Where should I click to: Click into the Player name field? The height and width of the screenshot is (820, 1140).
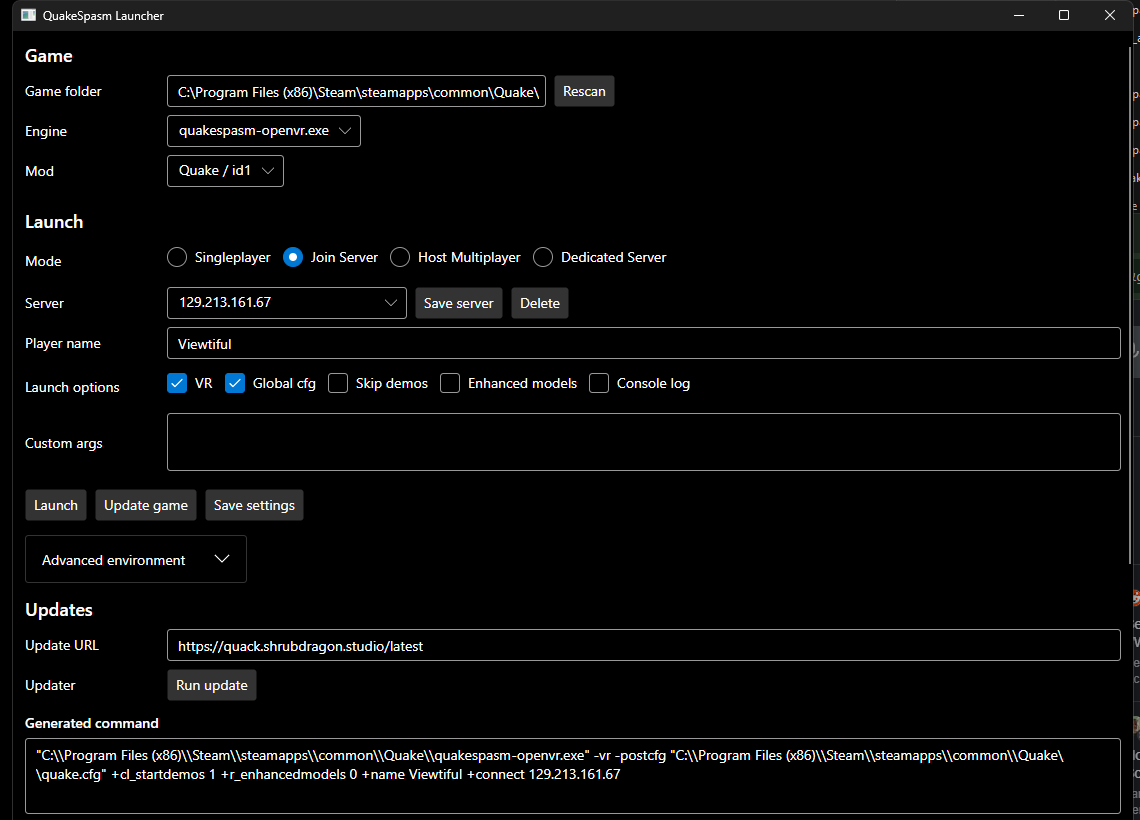[x=643, y=343]
